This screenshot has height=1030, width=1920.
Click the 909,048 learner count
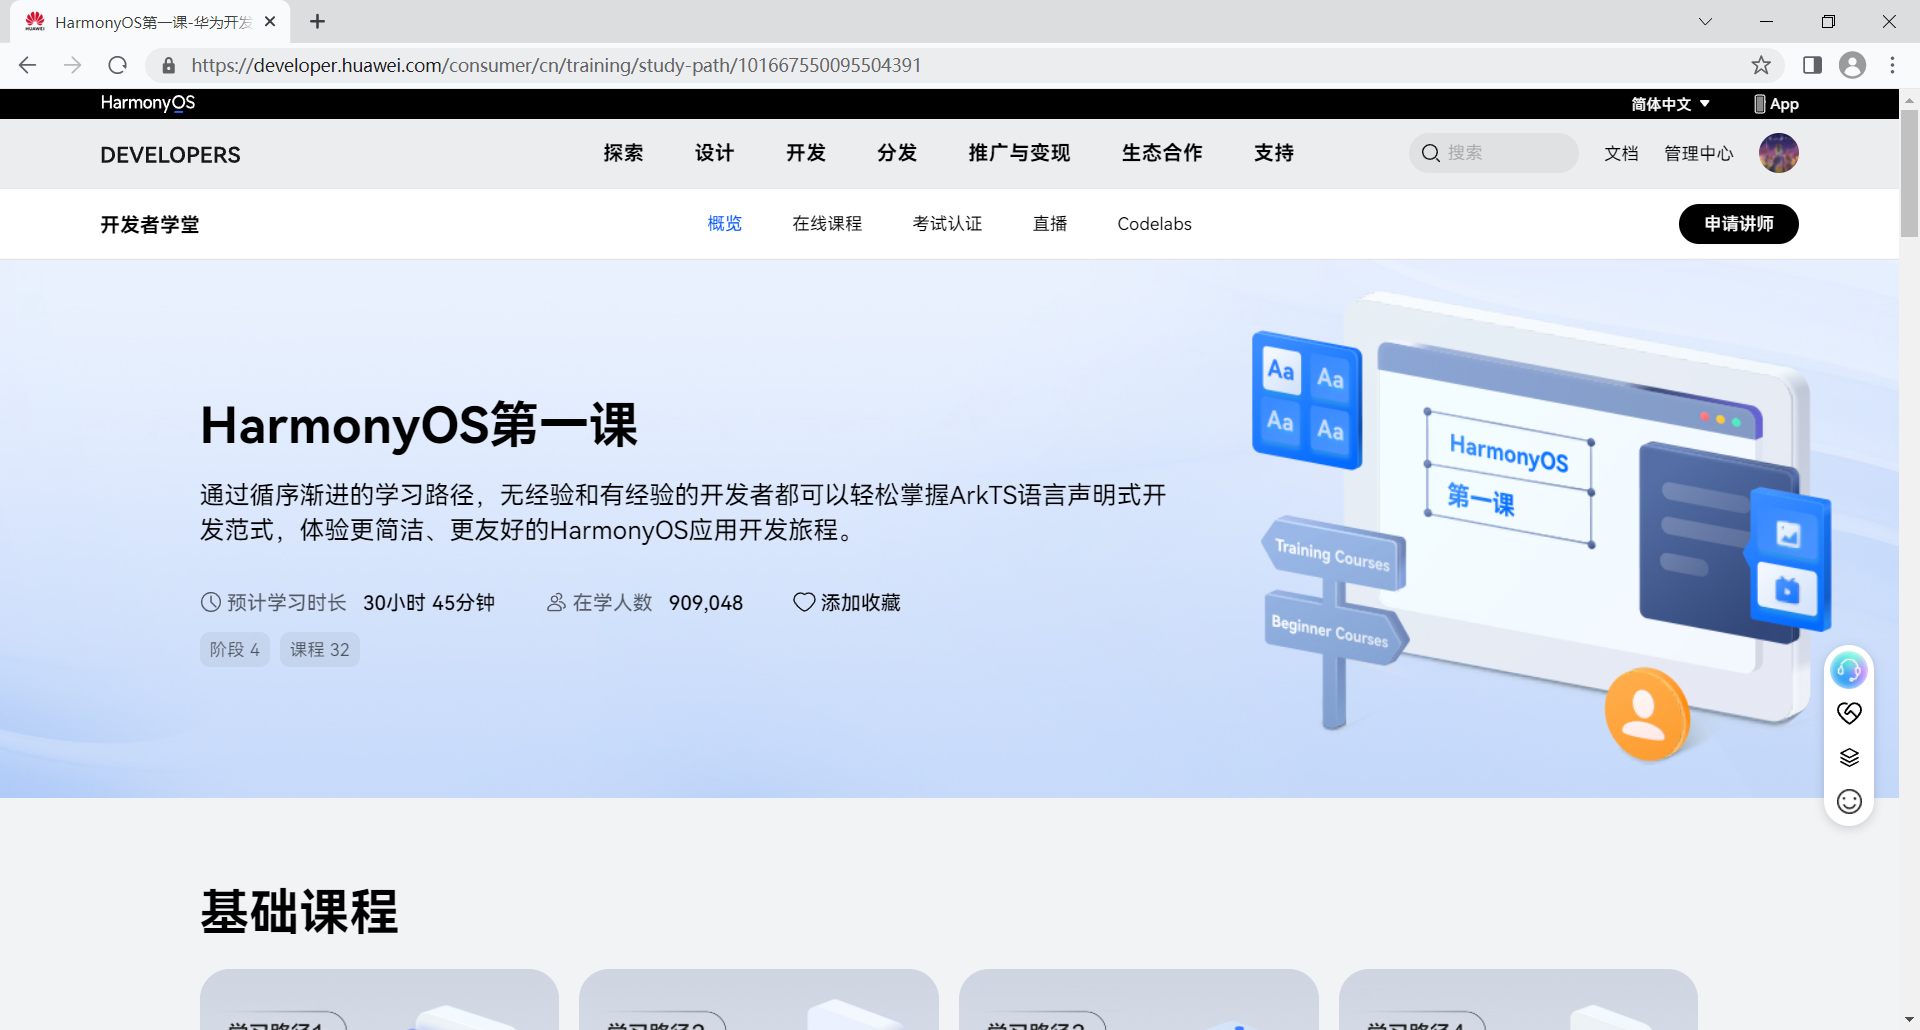(x=706, y=603)
